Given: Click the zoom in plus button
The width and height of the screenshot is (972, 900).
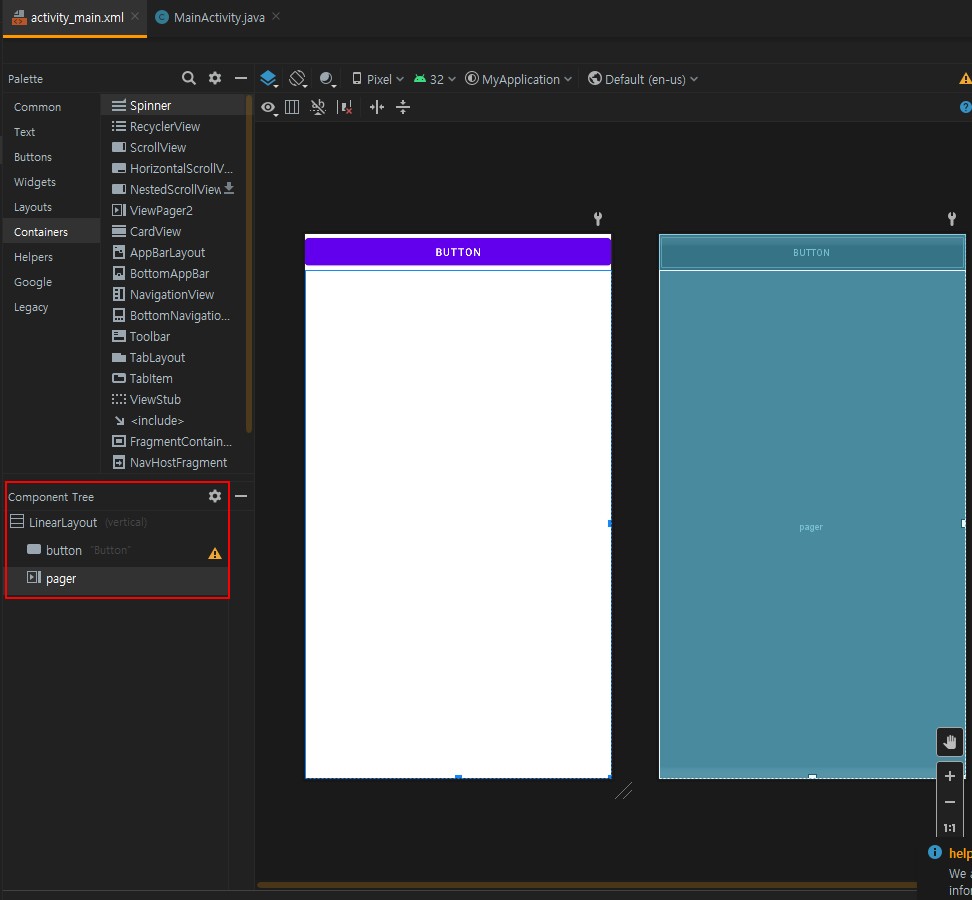Looking at the screenshot, I should click(950, 776).
